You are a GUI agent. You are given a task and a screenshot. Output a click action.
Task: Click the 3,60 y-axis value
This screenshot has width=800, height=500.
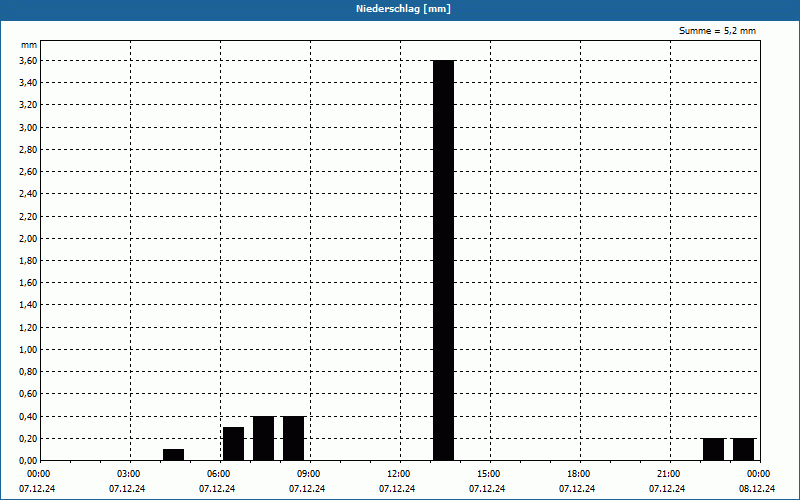(x=28, y=61)
